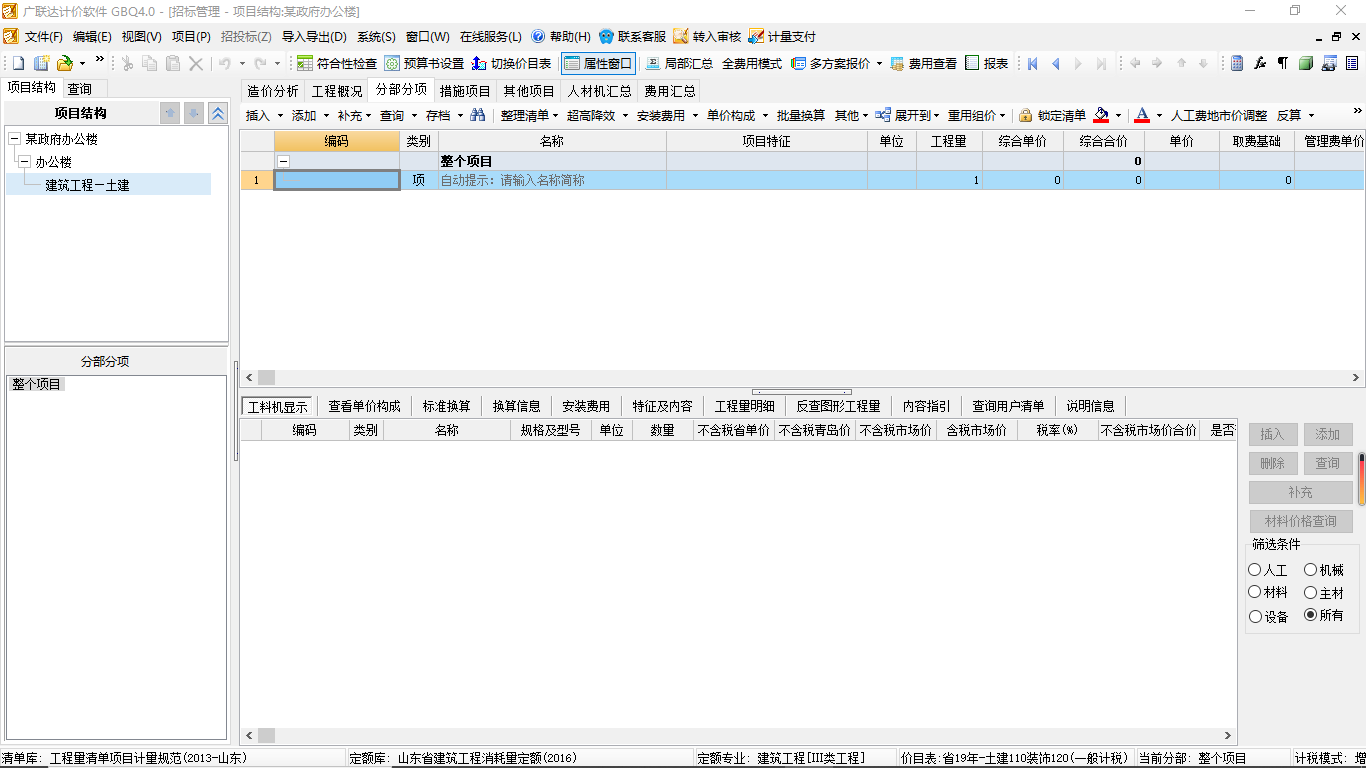This screenshot has width=1366, height=768.
Task: Open the 特征及内容 tab
Action: click(662, 406)
